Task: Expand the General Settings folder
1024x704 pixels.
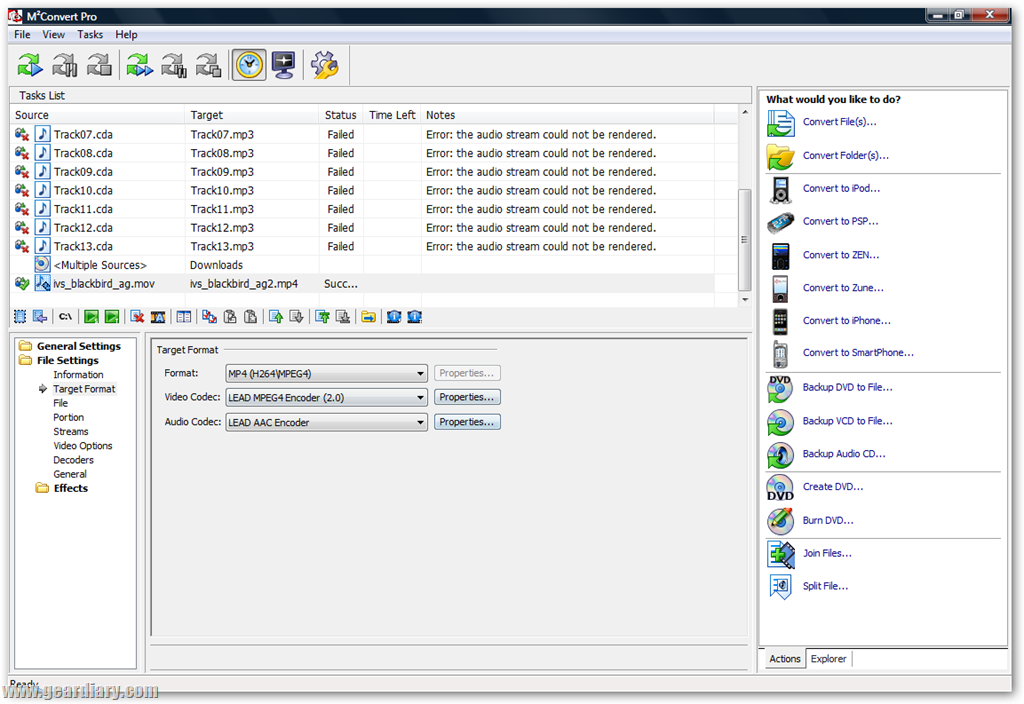Action: pos(25,346)
